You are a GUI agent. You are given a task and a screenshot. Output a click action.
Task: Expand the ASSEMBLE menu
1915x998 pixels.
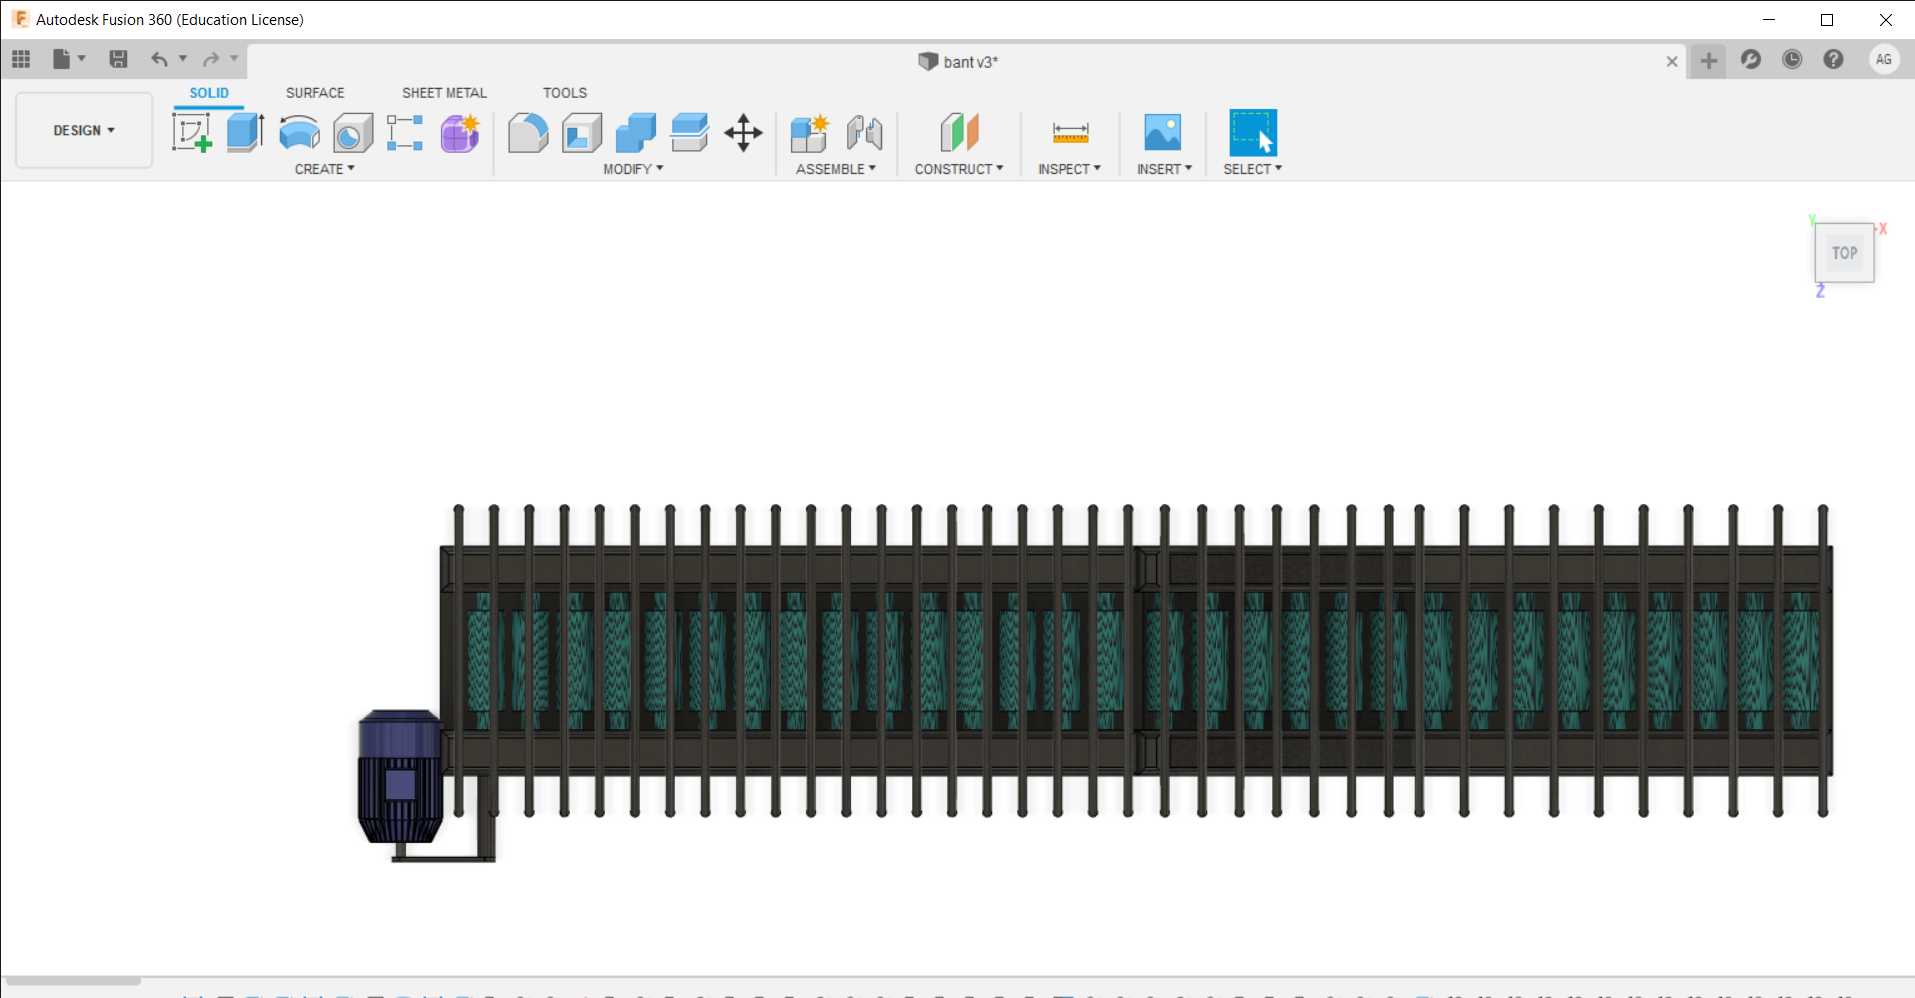tap(836, 169)
